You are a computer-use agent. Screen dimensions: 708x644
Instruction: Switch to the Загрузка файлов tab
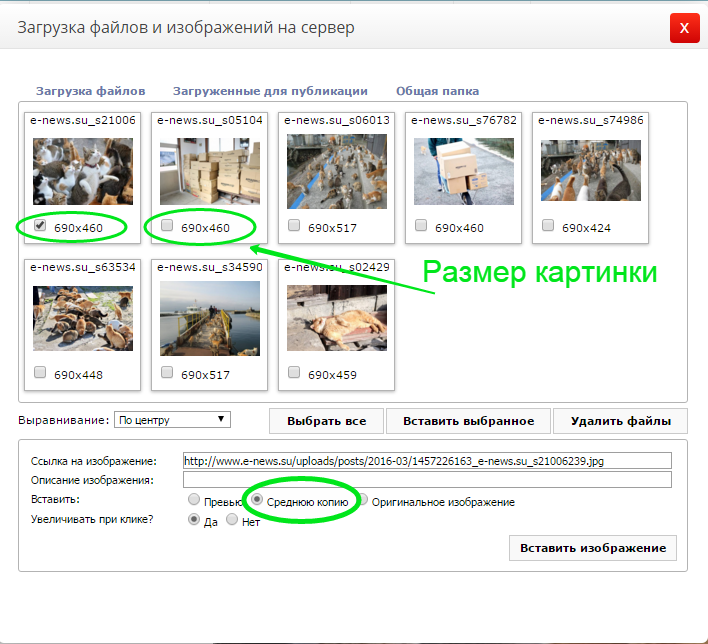coord(91,91)
